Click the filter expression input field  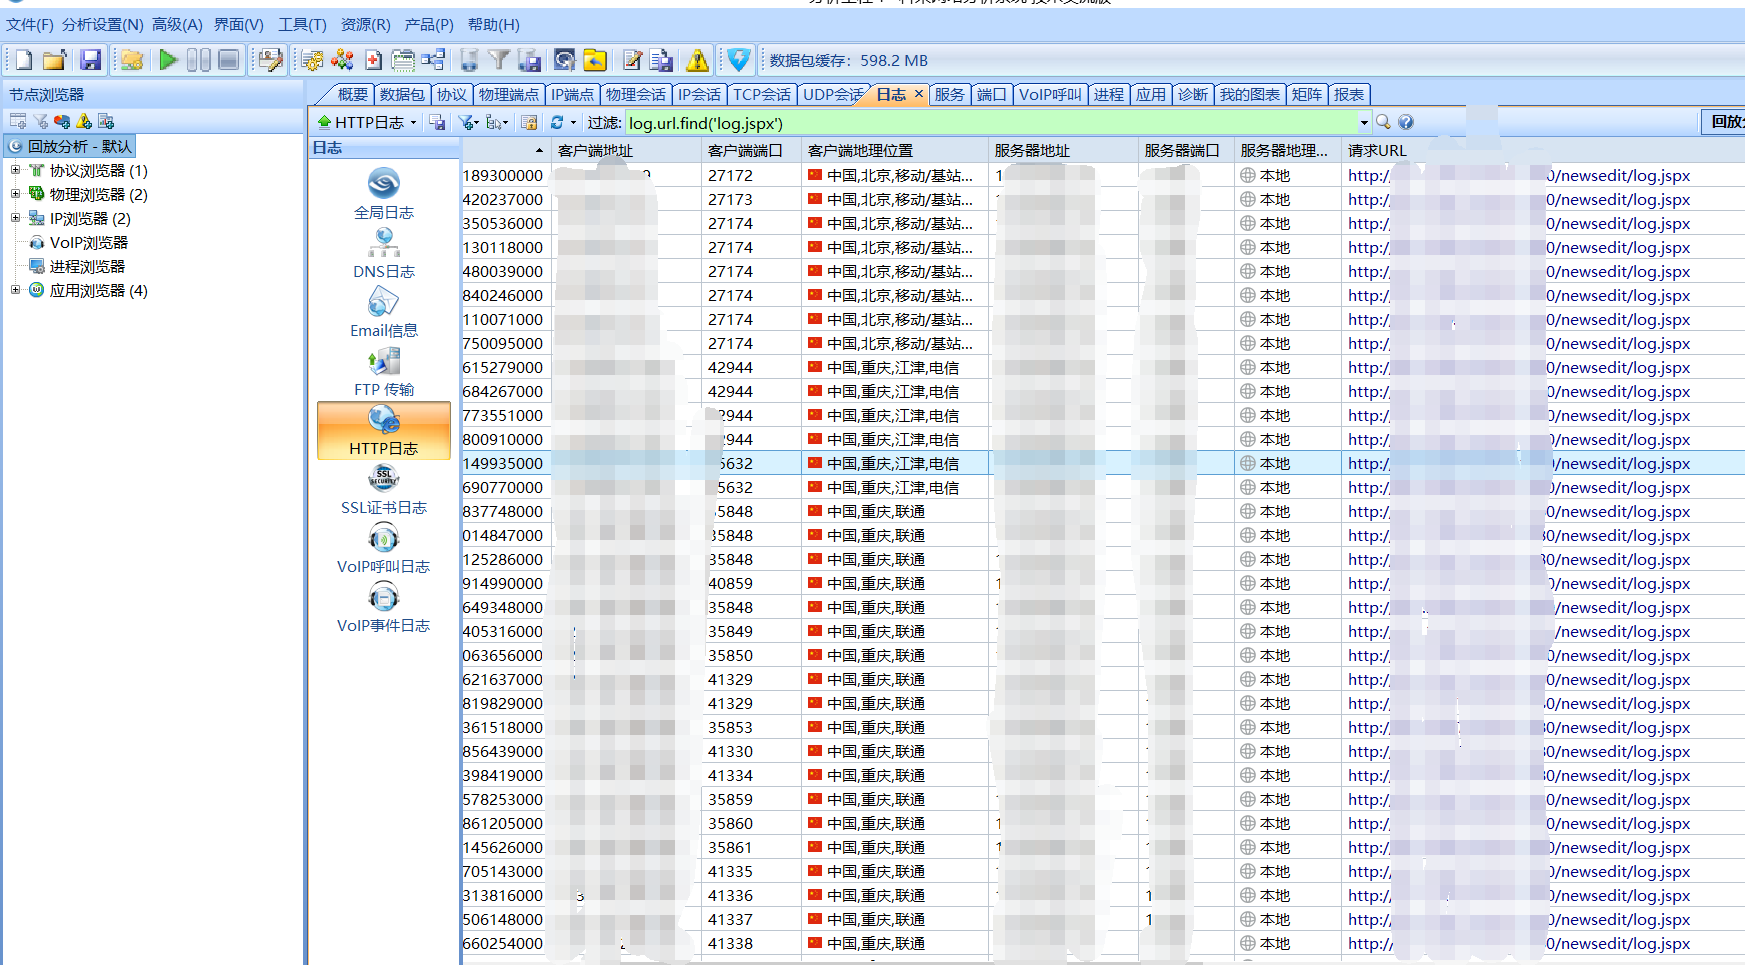991,123
